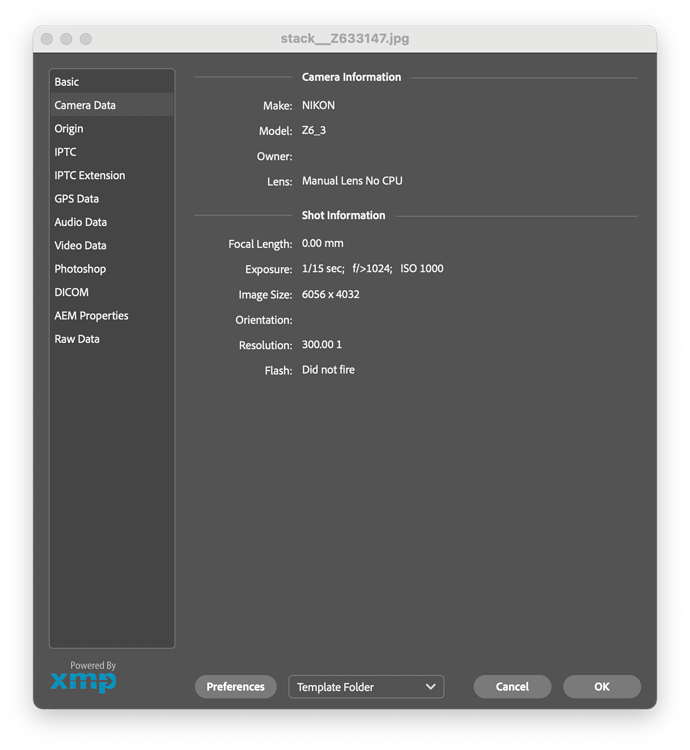Switch to the Origin section
Viewport: 690px width, 750px height.
[x=69, y=129]
